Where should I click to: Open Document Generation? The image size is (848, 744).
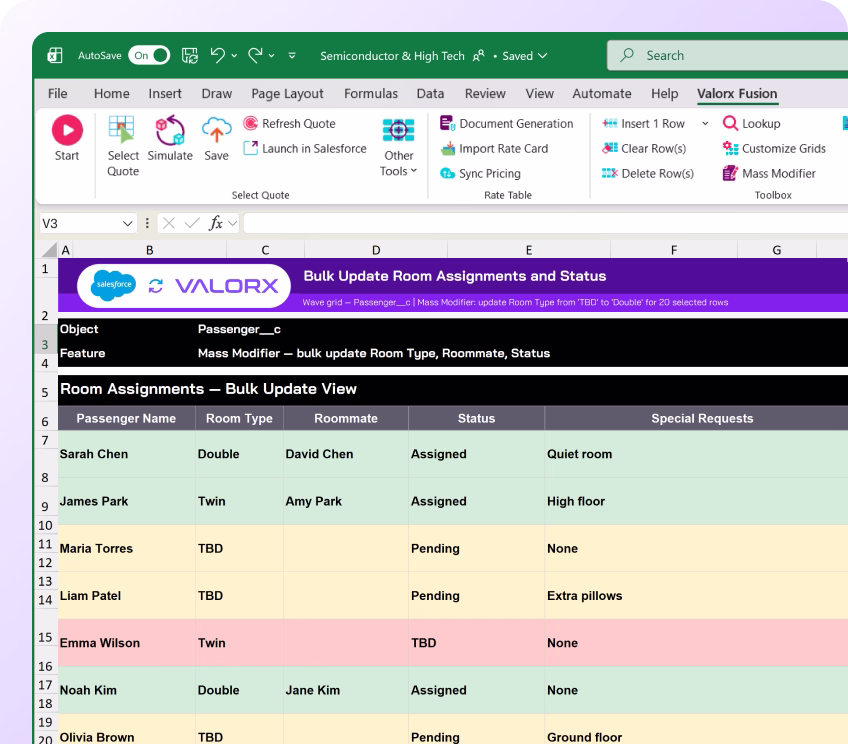[x=506, y=123]
